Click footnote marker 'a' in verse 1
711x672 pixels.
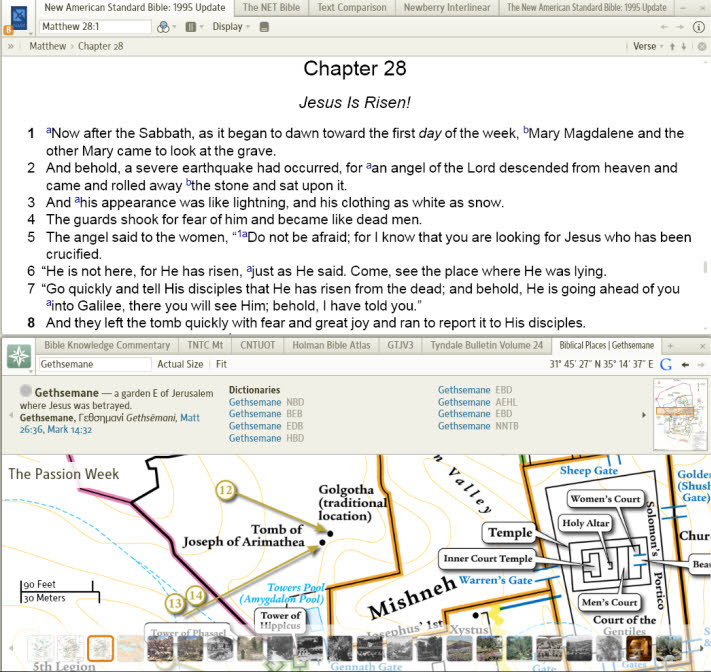49,131
